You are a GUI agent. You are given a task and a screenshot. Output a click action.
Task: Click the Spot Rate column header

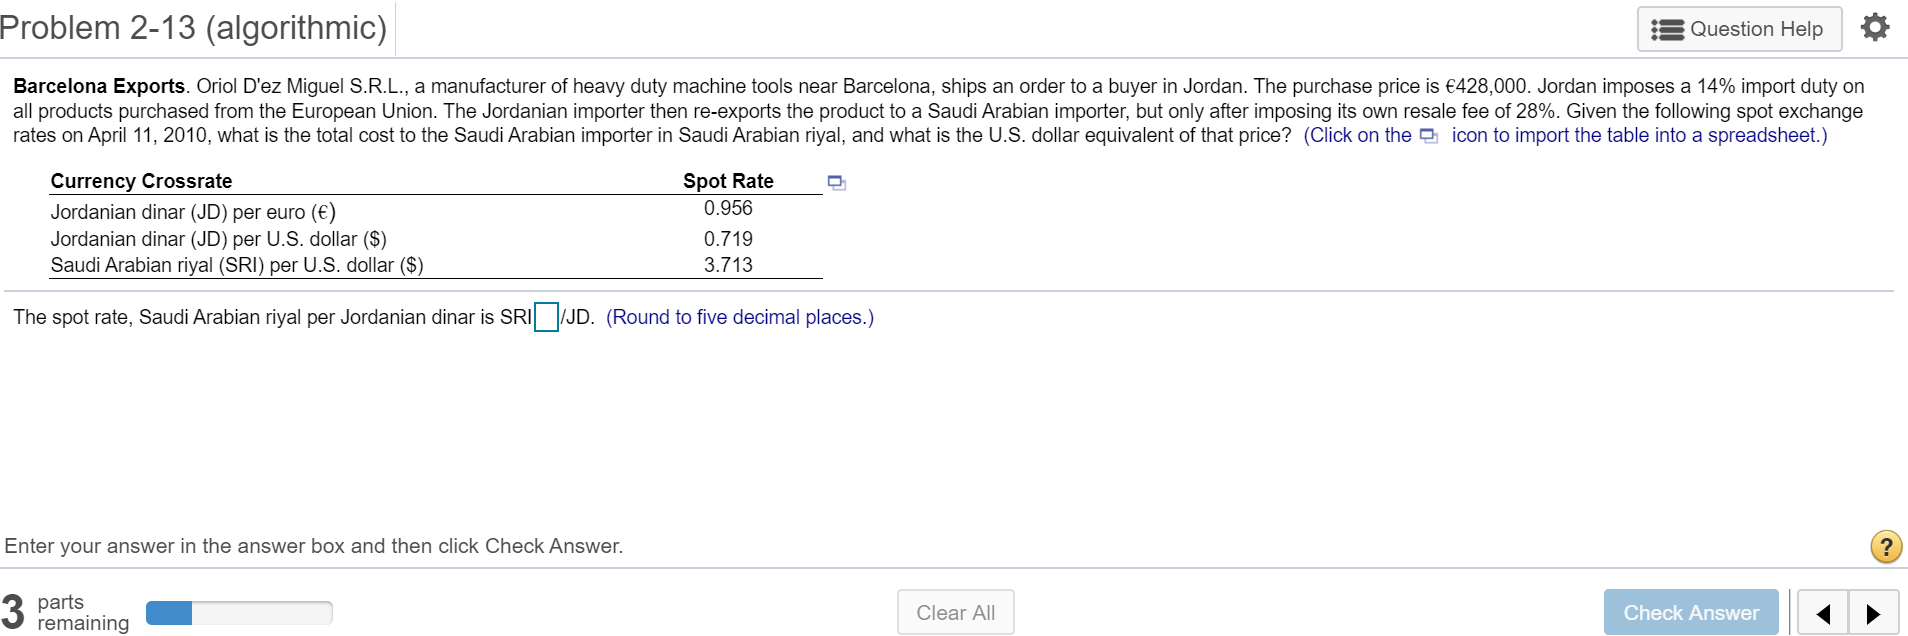(x=728, y=181)
